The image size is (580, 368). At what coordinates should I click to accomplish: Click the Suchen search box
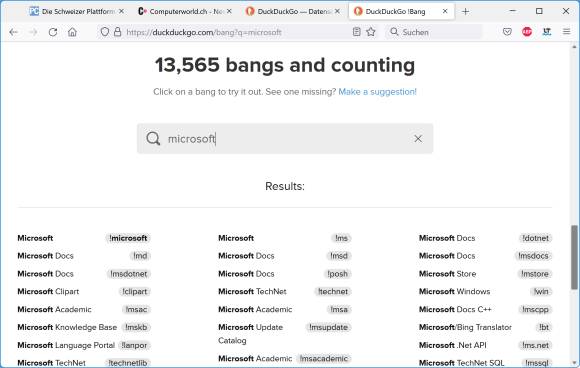pos(435,32)
